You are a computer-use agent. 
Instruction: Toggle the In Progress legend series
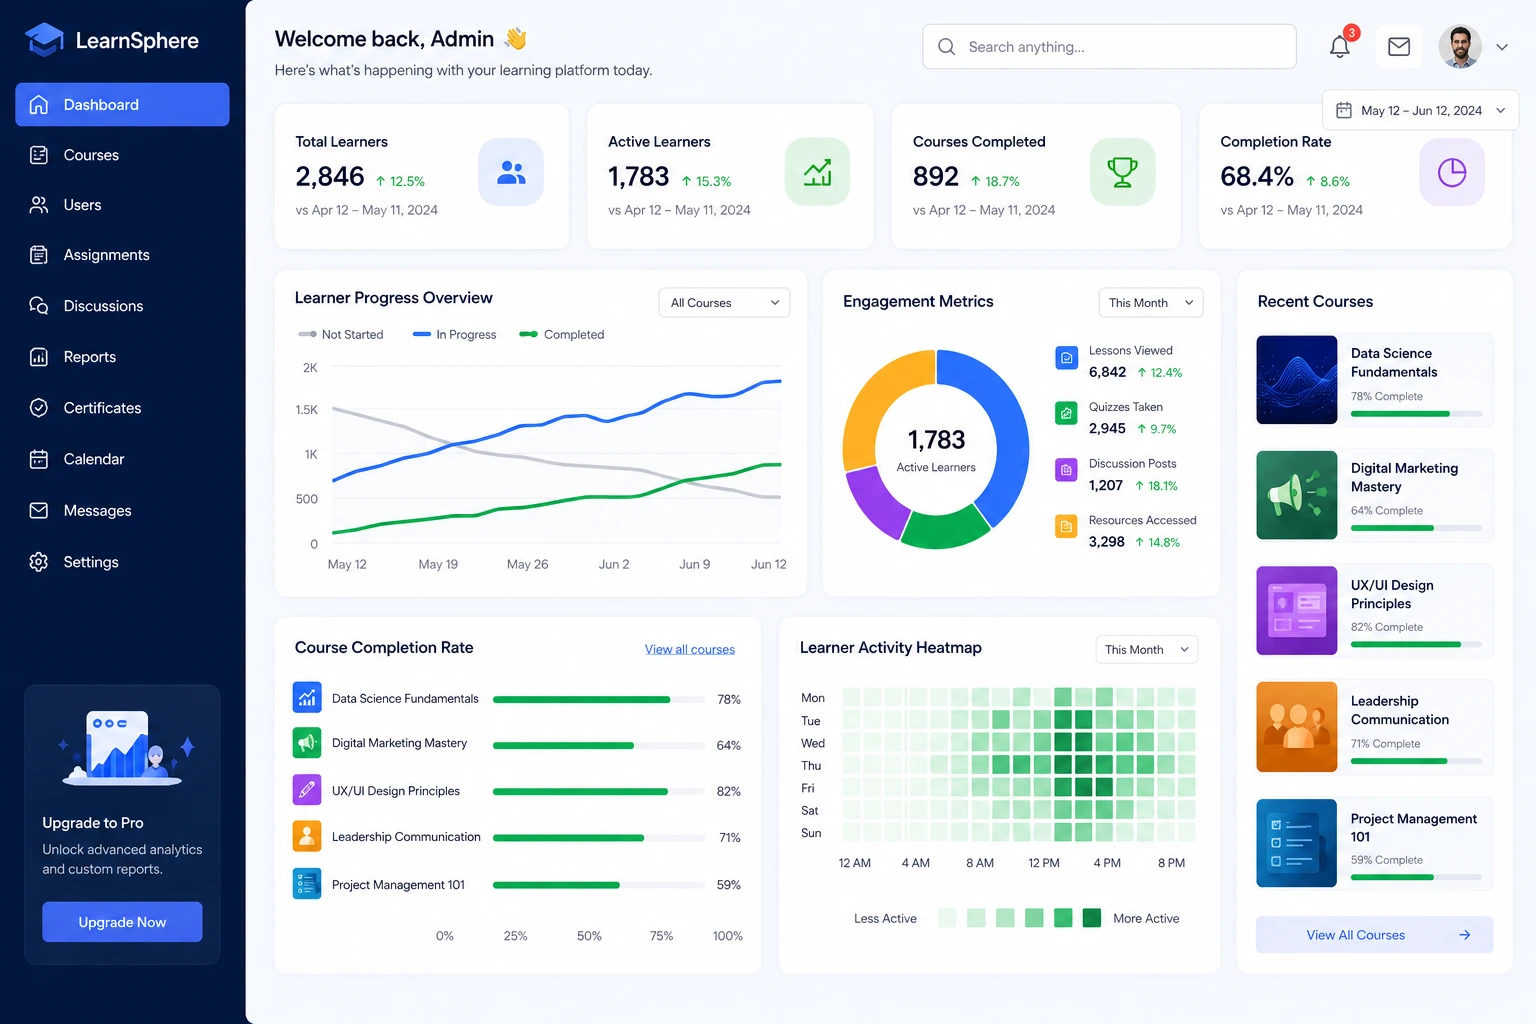[x=454, y=335]
